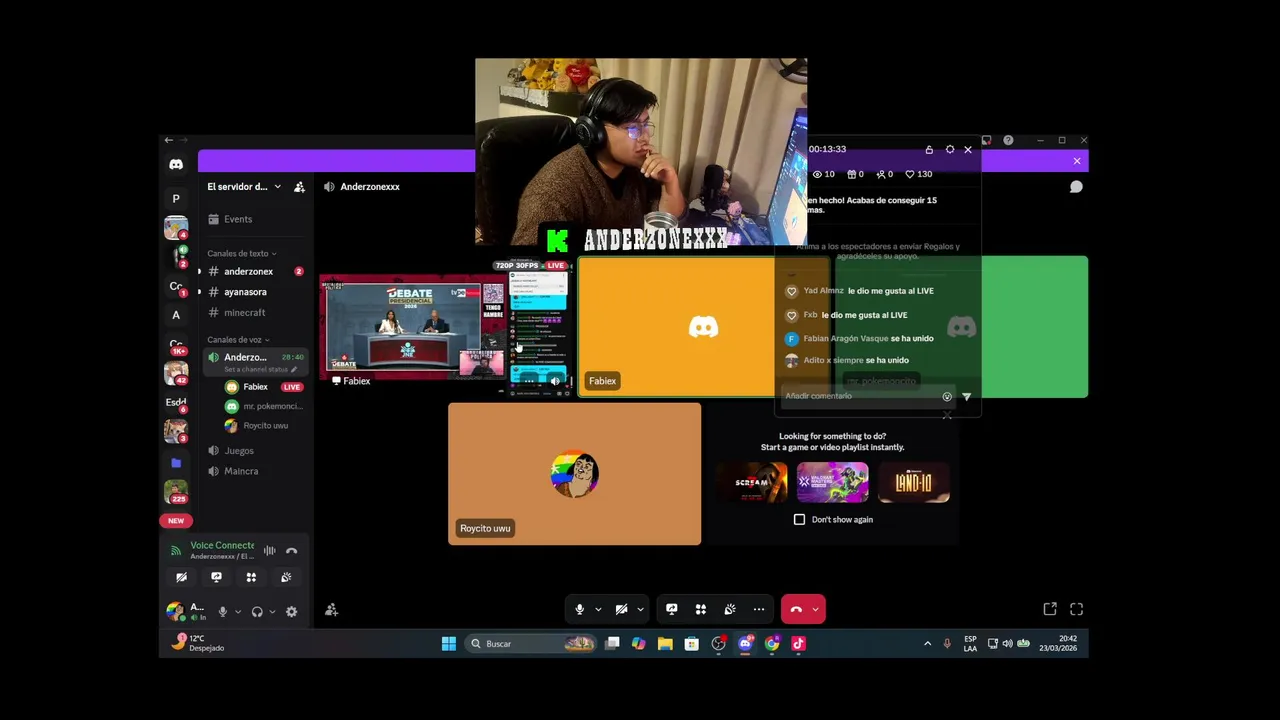The image size is (1280, 720).
Task: Open server avatar with 225 badge
Action: point(176,492)
